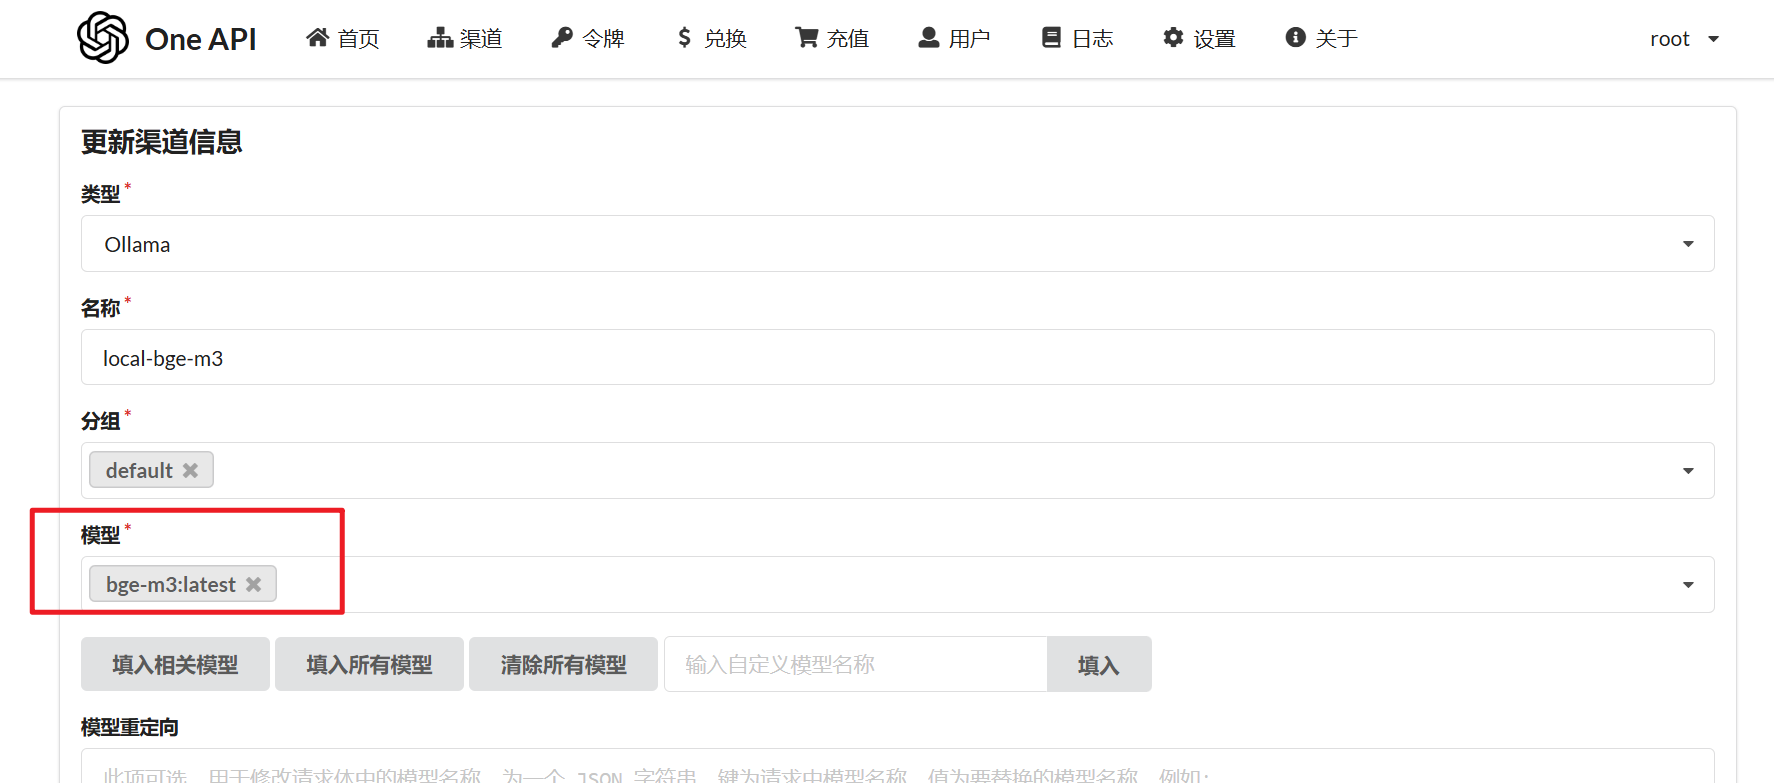1774x783 pixels.
Task: Click the book icon beside 日志
Action: coord(1051,38)
